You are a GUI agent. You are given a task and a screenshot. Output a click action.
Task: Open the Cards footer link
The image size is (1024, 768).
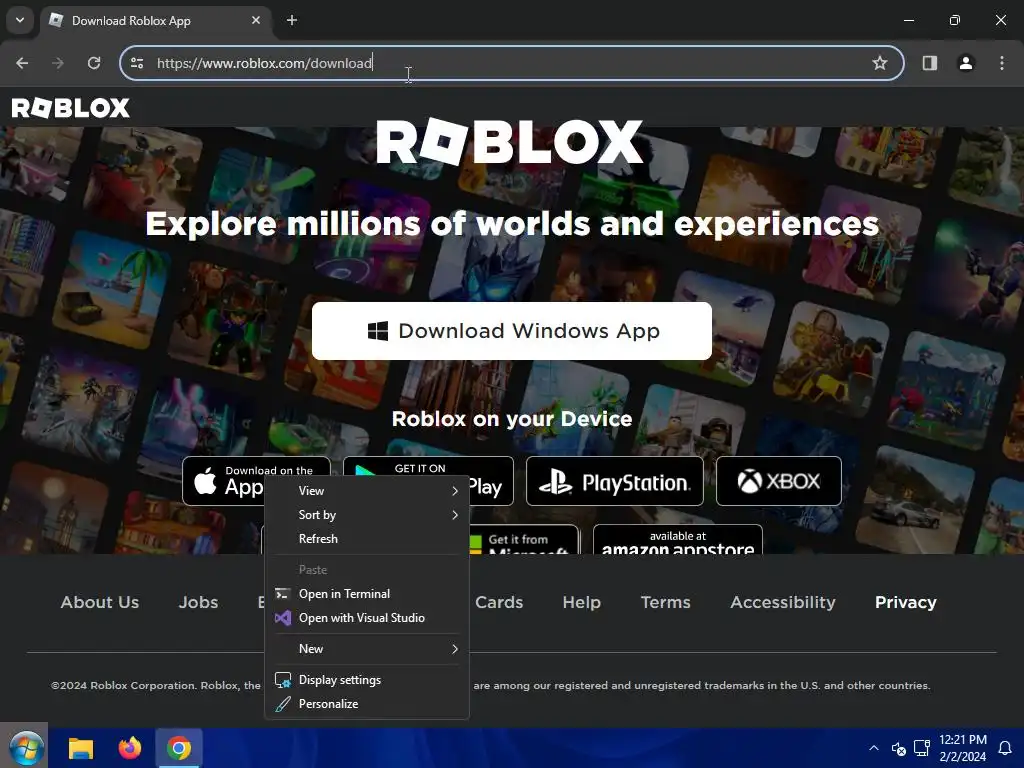[499, 602]
